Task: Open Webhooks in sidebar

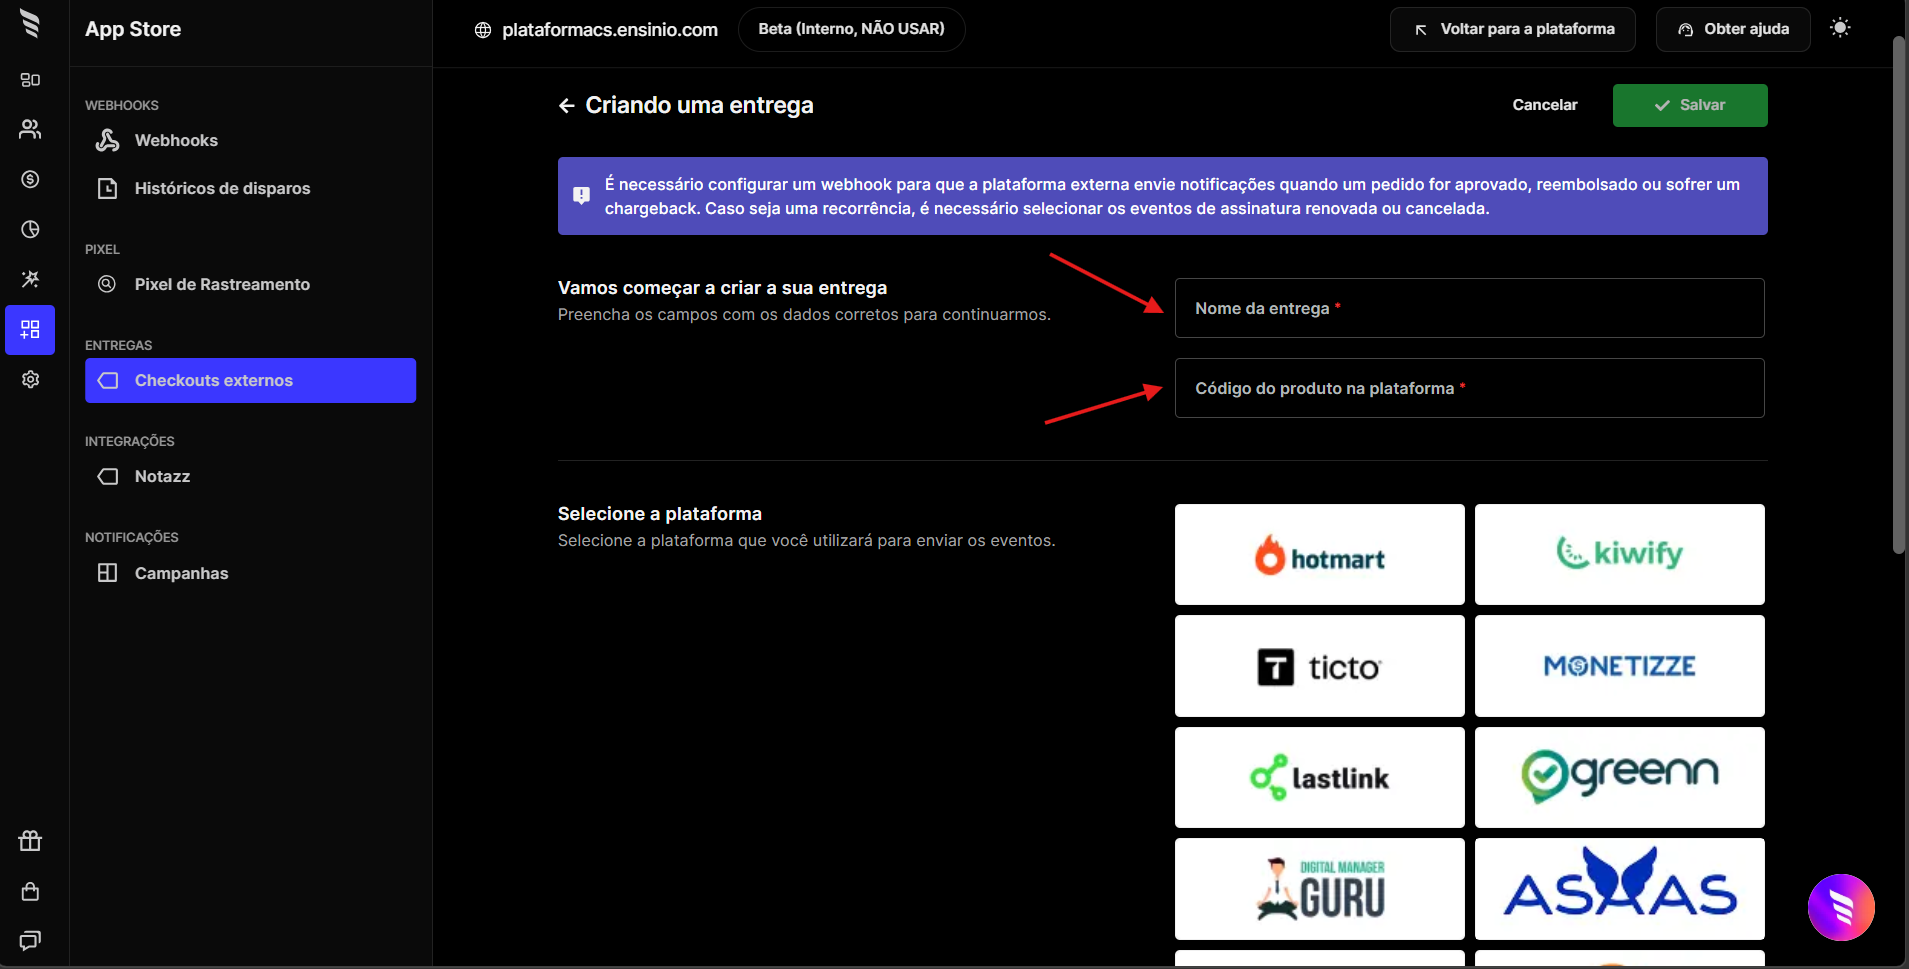Action: pyautogui.click(x=176, y=140)
